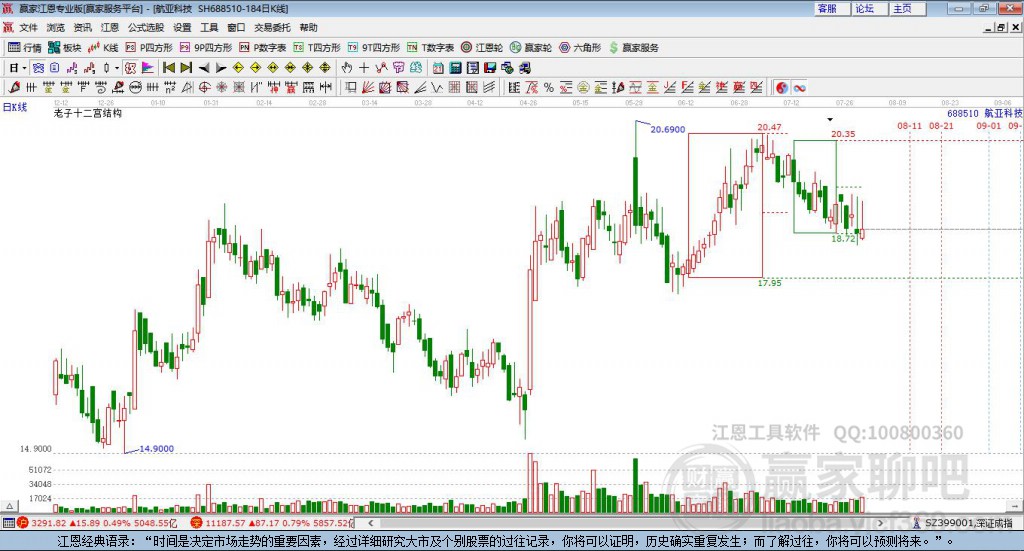Open the 交易委托 menu
The width and height of the screenshot is (1024, 551).
tap(272, 27)
